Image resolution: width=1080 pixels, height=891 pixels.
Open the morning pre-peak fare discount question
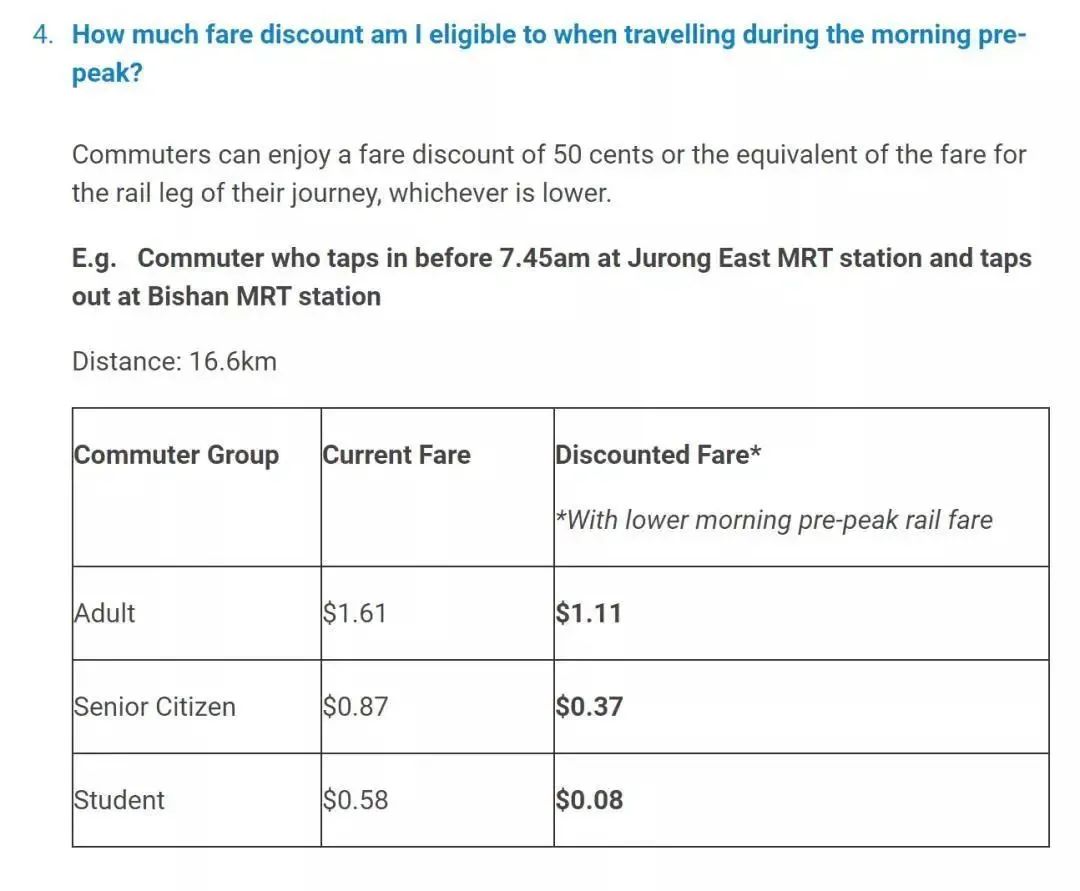[548, 36]
